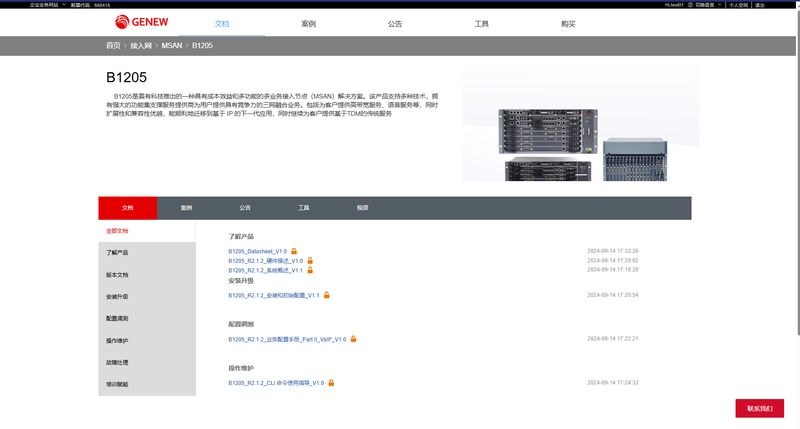The width and height of the screenshot is (800, 429).
Task: Click lock icon beside CLI 命令使用指导_V1.0
Action: [332, 383]
